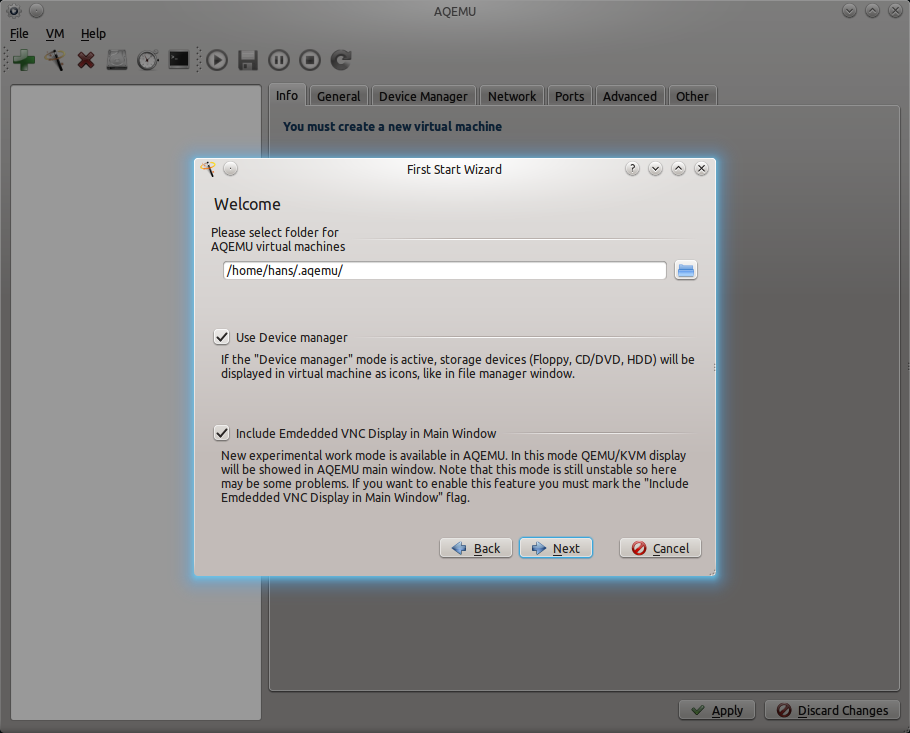Open the VM creation wizard wand icon
910x733 pixels.
point(55,60)
